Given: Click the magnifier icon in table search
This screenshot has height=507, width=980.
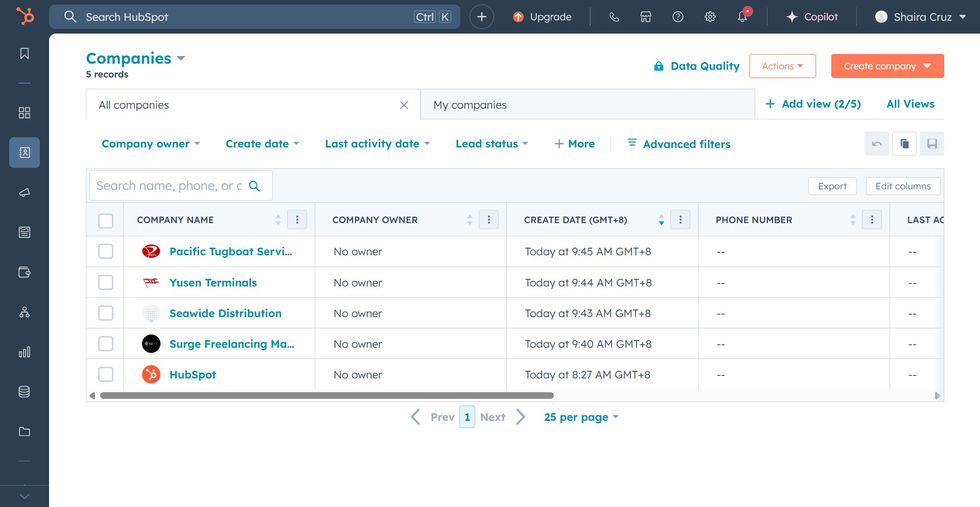Looking at the screenshot, I should pyautogui.click(x=254, y=186).
